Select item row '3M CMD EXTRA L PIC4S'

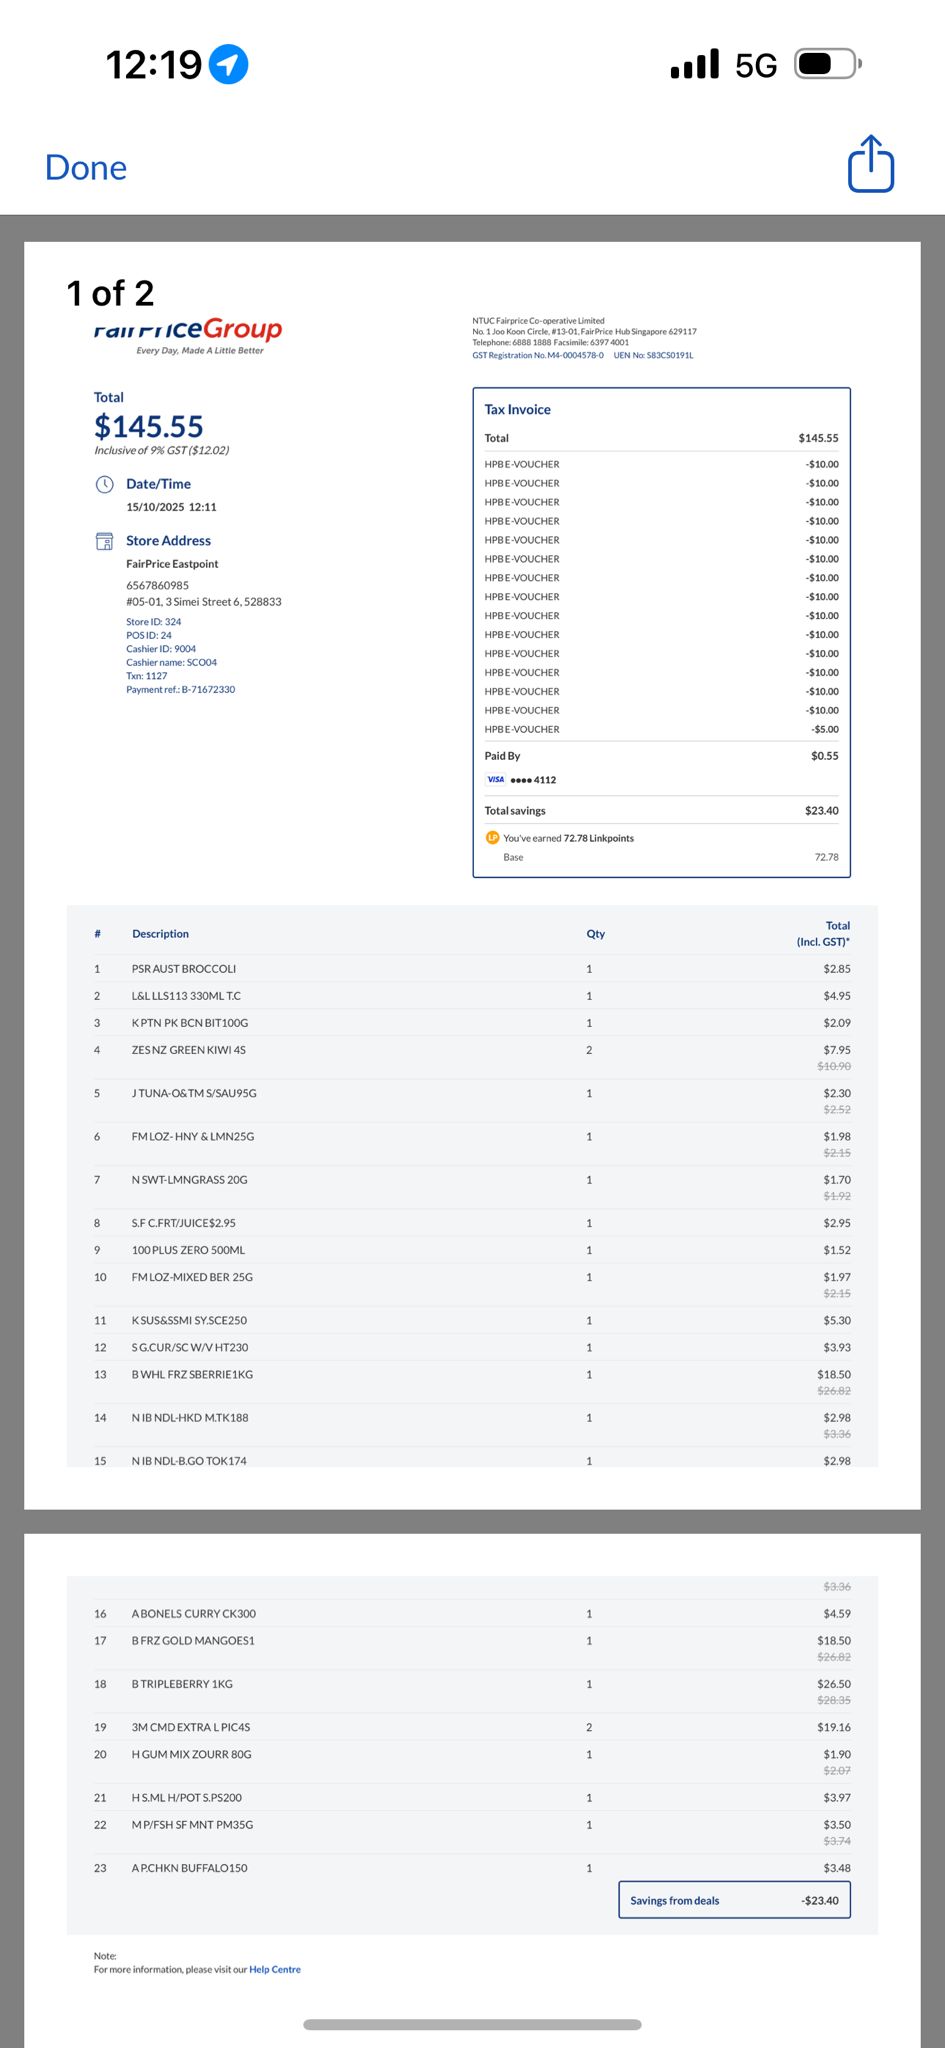(x=472, y=1728)
